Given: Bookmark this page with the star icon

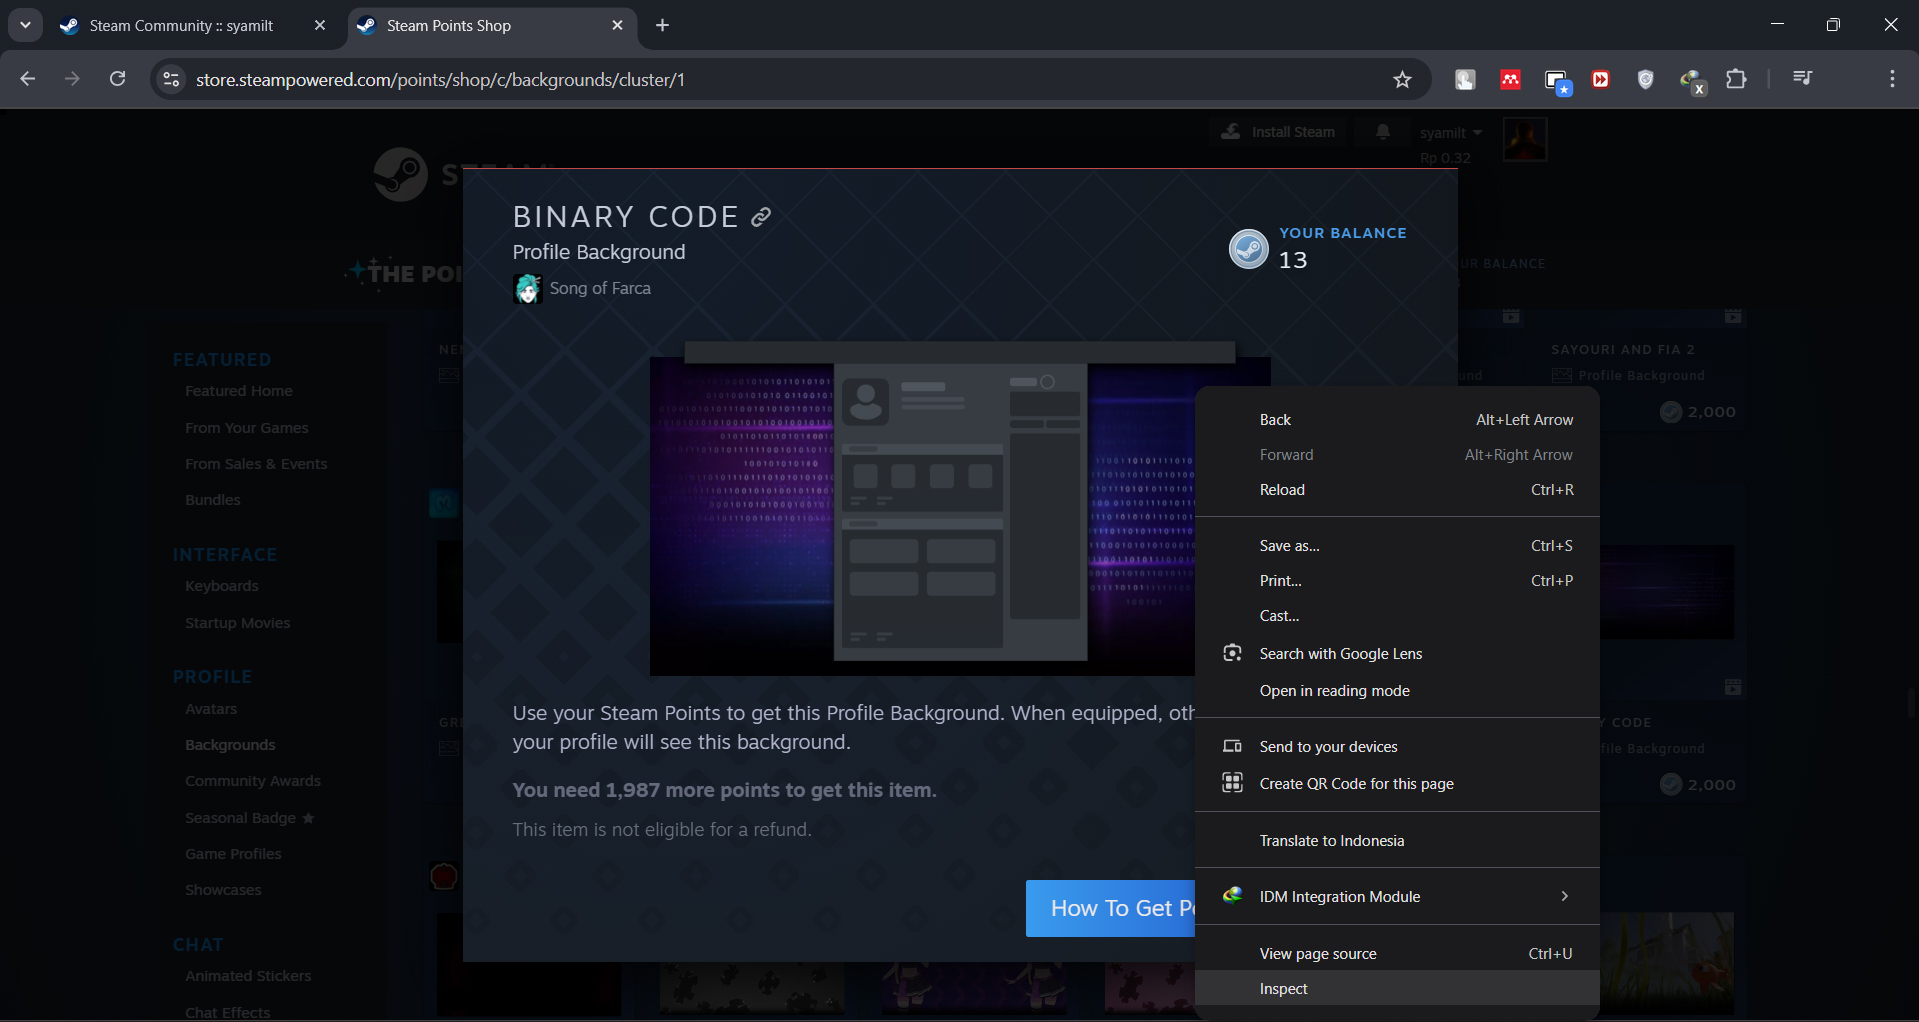Looking at the screenshot, I should pos(1402,80).
